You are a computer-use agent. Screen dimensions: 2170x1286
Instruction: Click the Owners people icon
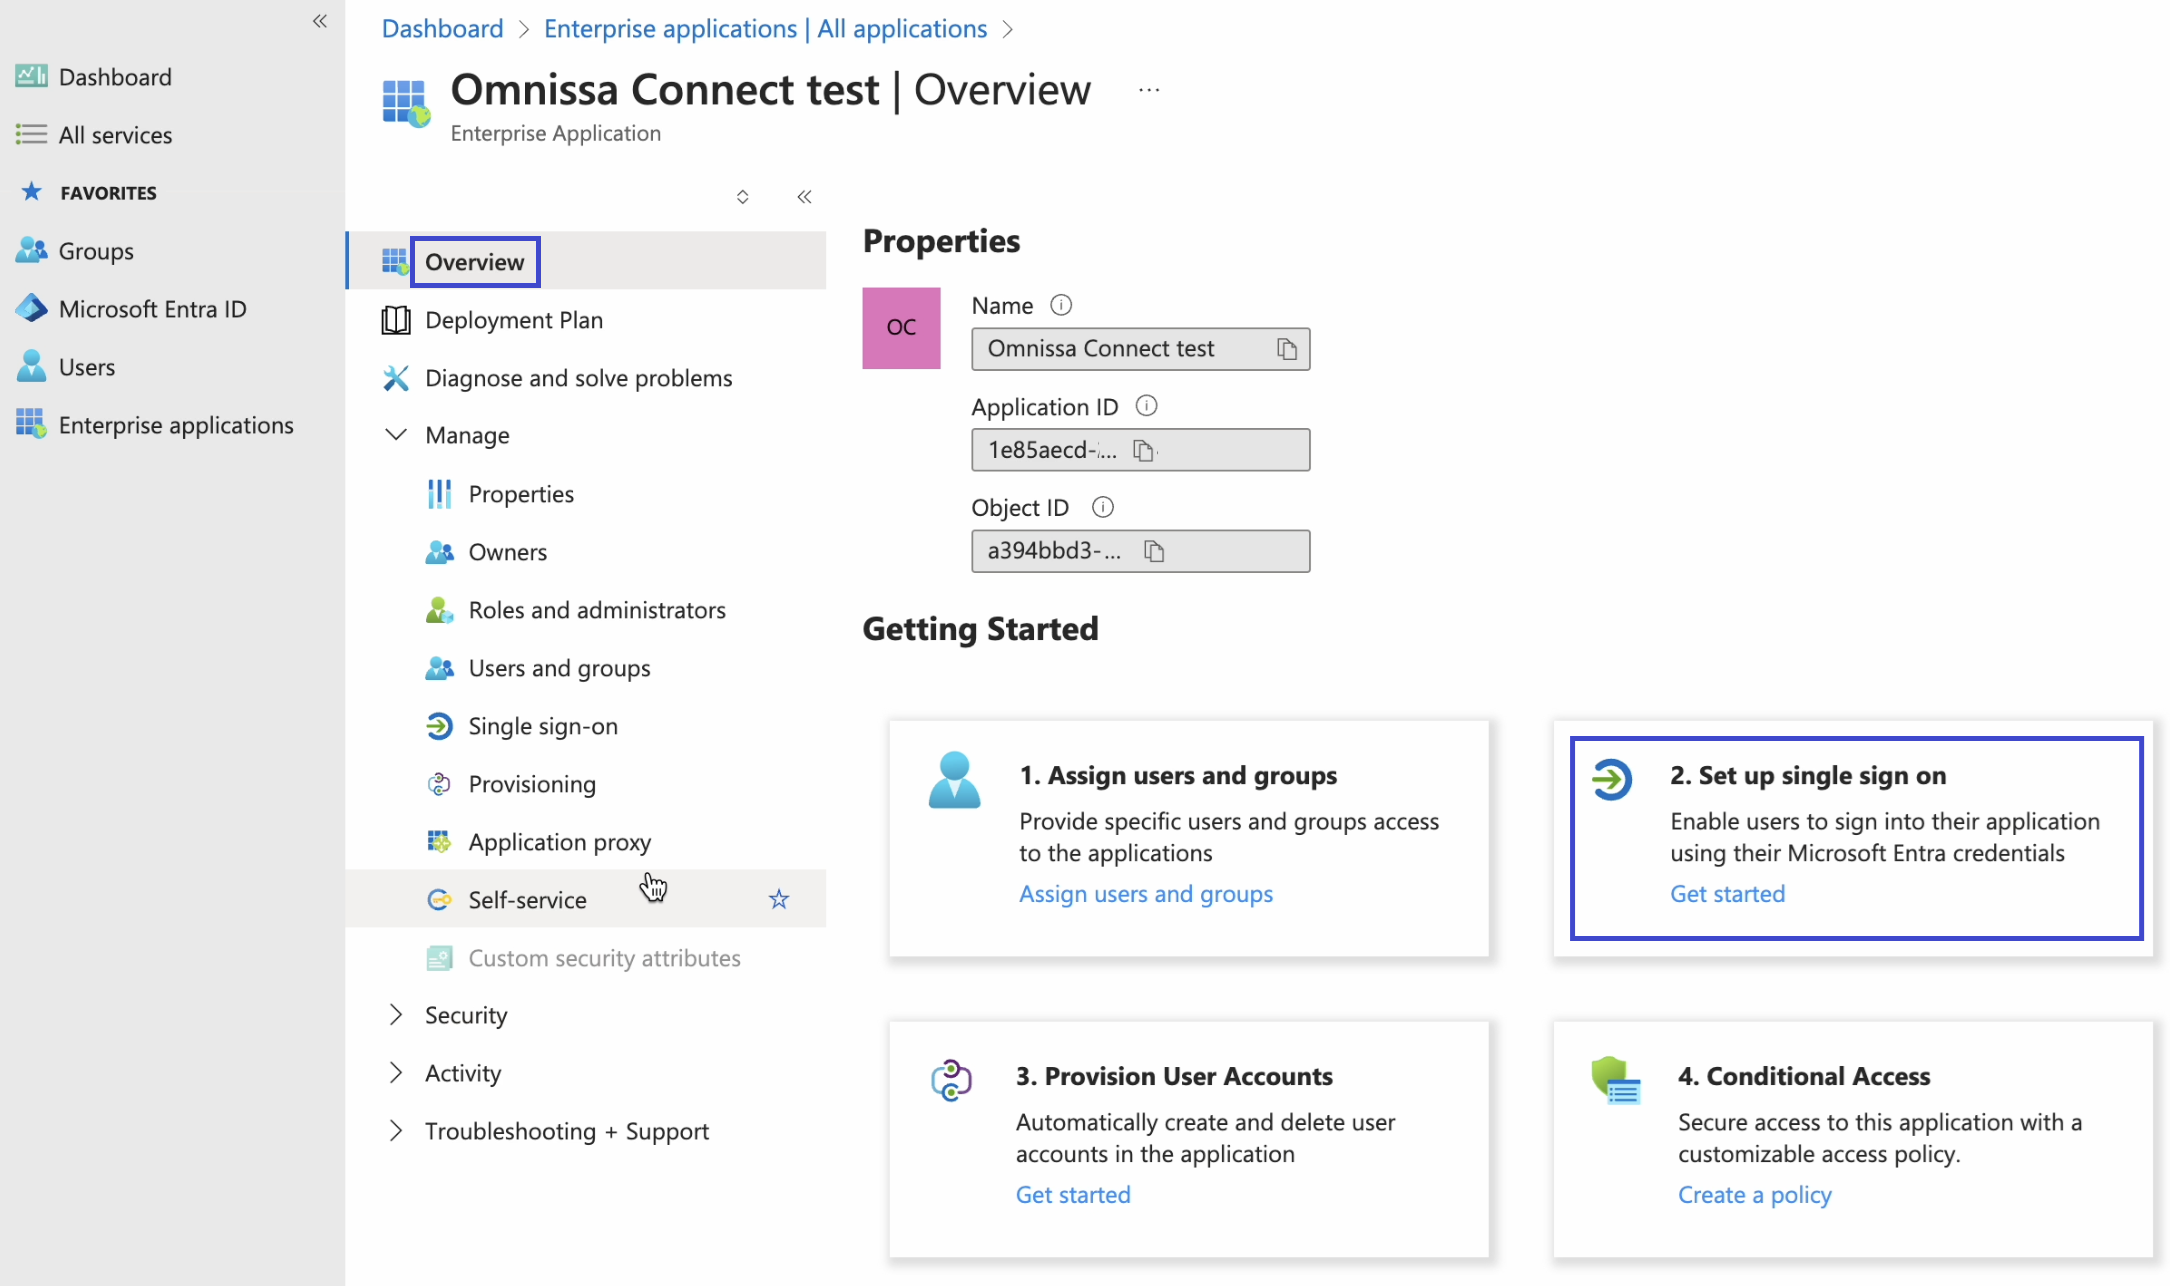pyautogui.click(x=439, y=552)
